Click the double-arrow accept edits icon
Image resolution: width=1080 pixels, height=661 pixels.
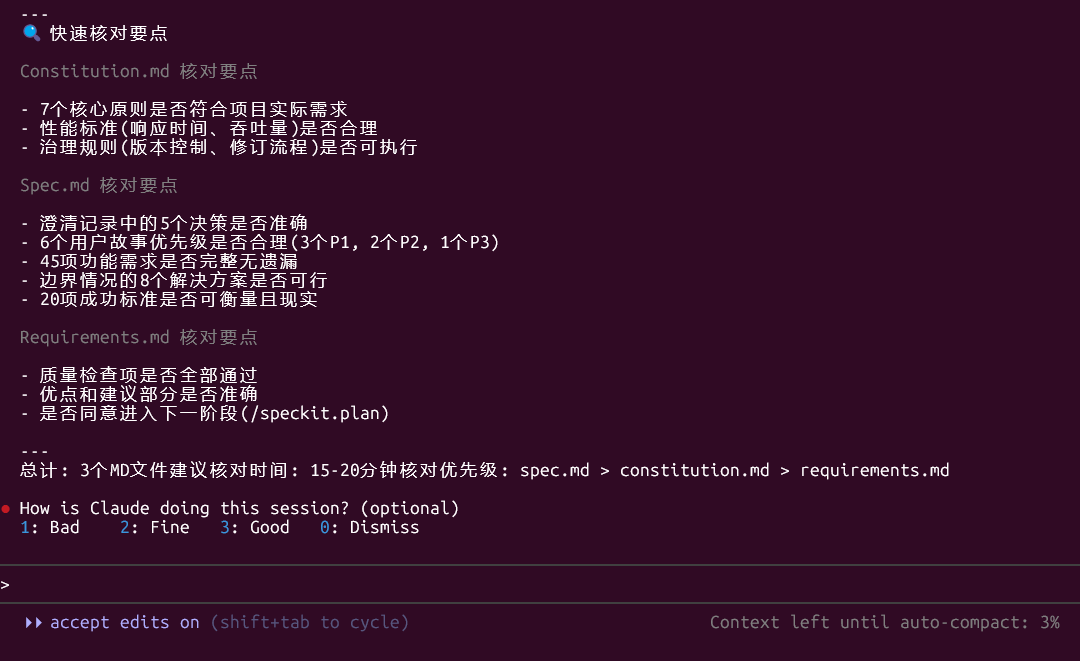pos(33,622)
